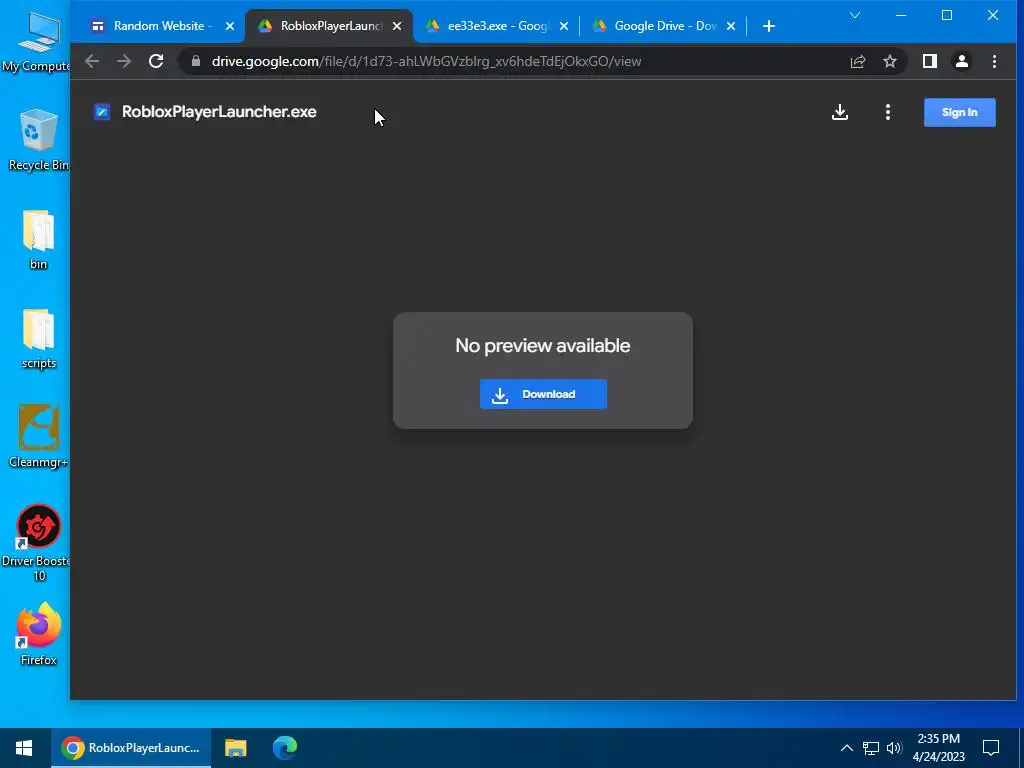Click the browser forward arrow
This screenshot has height=768, width=1024.
click(x=123, y=61)
